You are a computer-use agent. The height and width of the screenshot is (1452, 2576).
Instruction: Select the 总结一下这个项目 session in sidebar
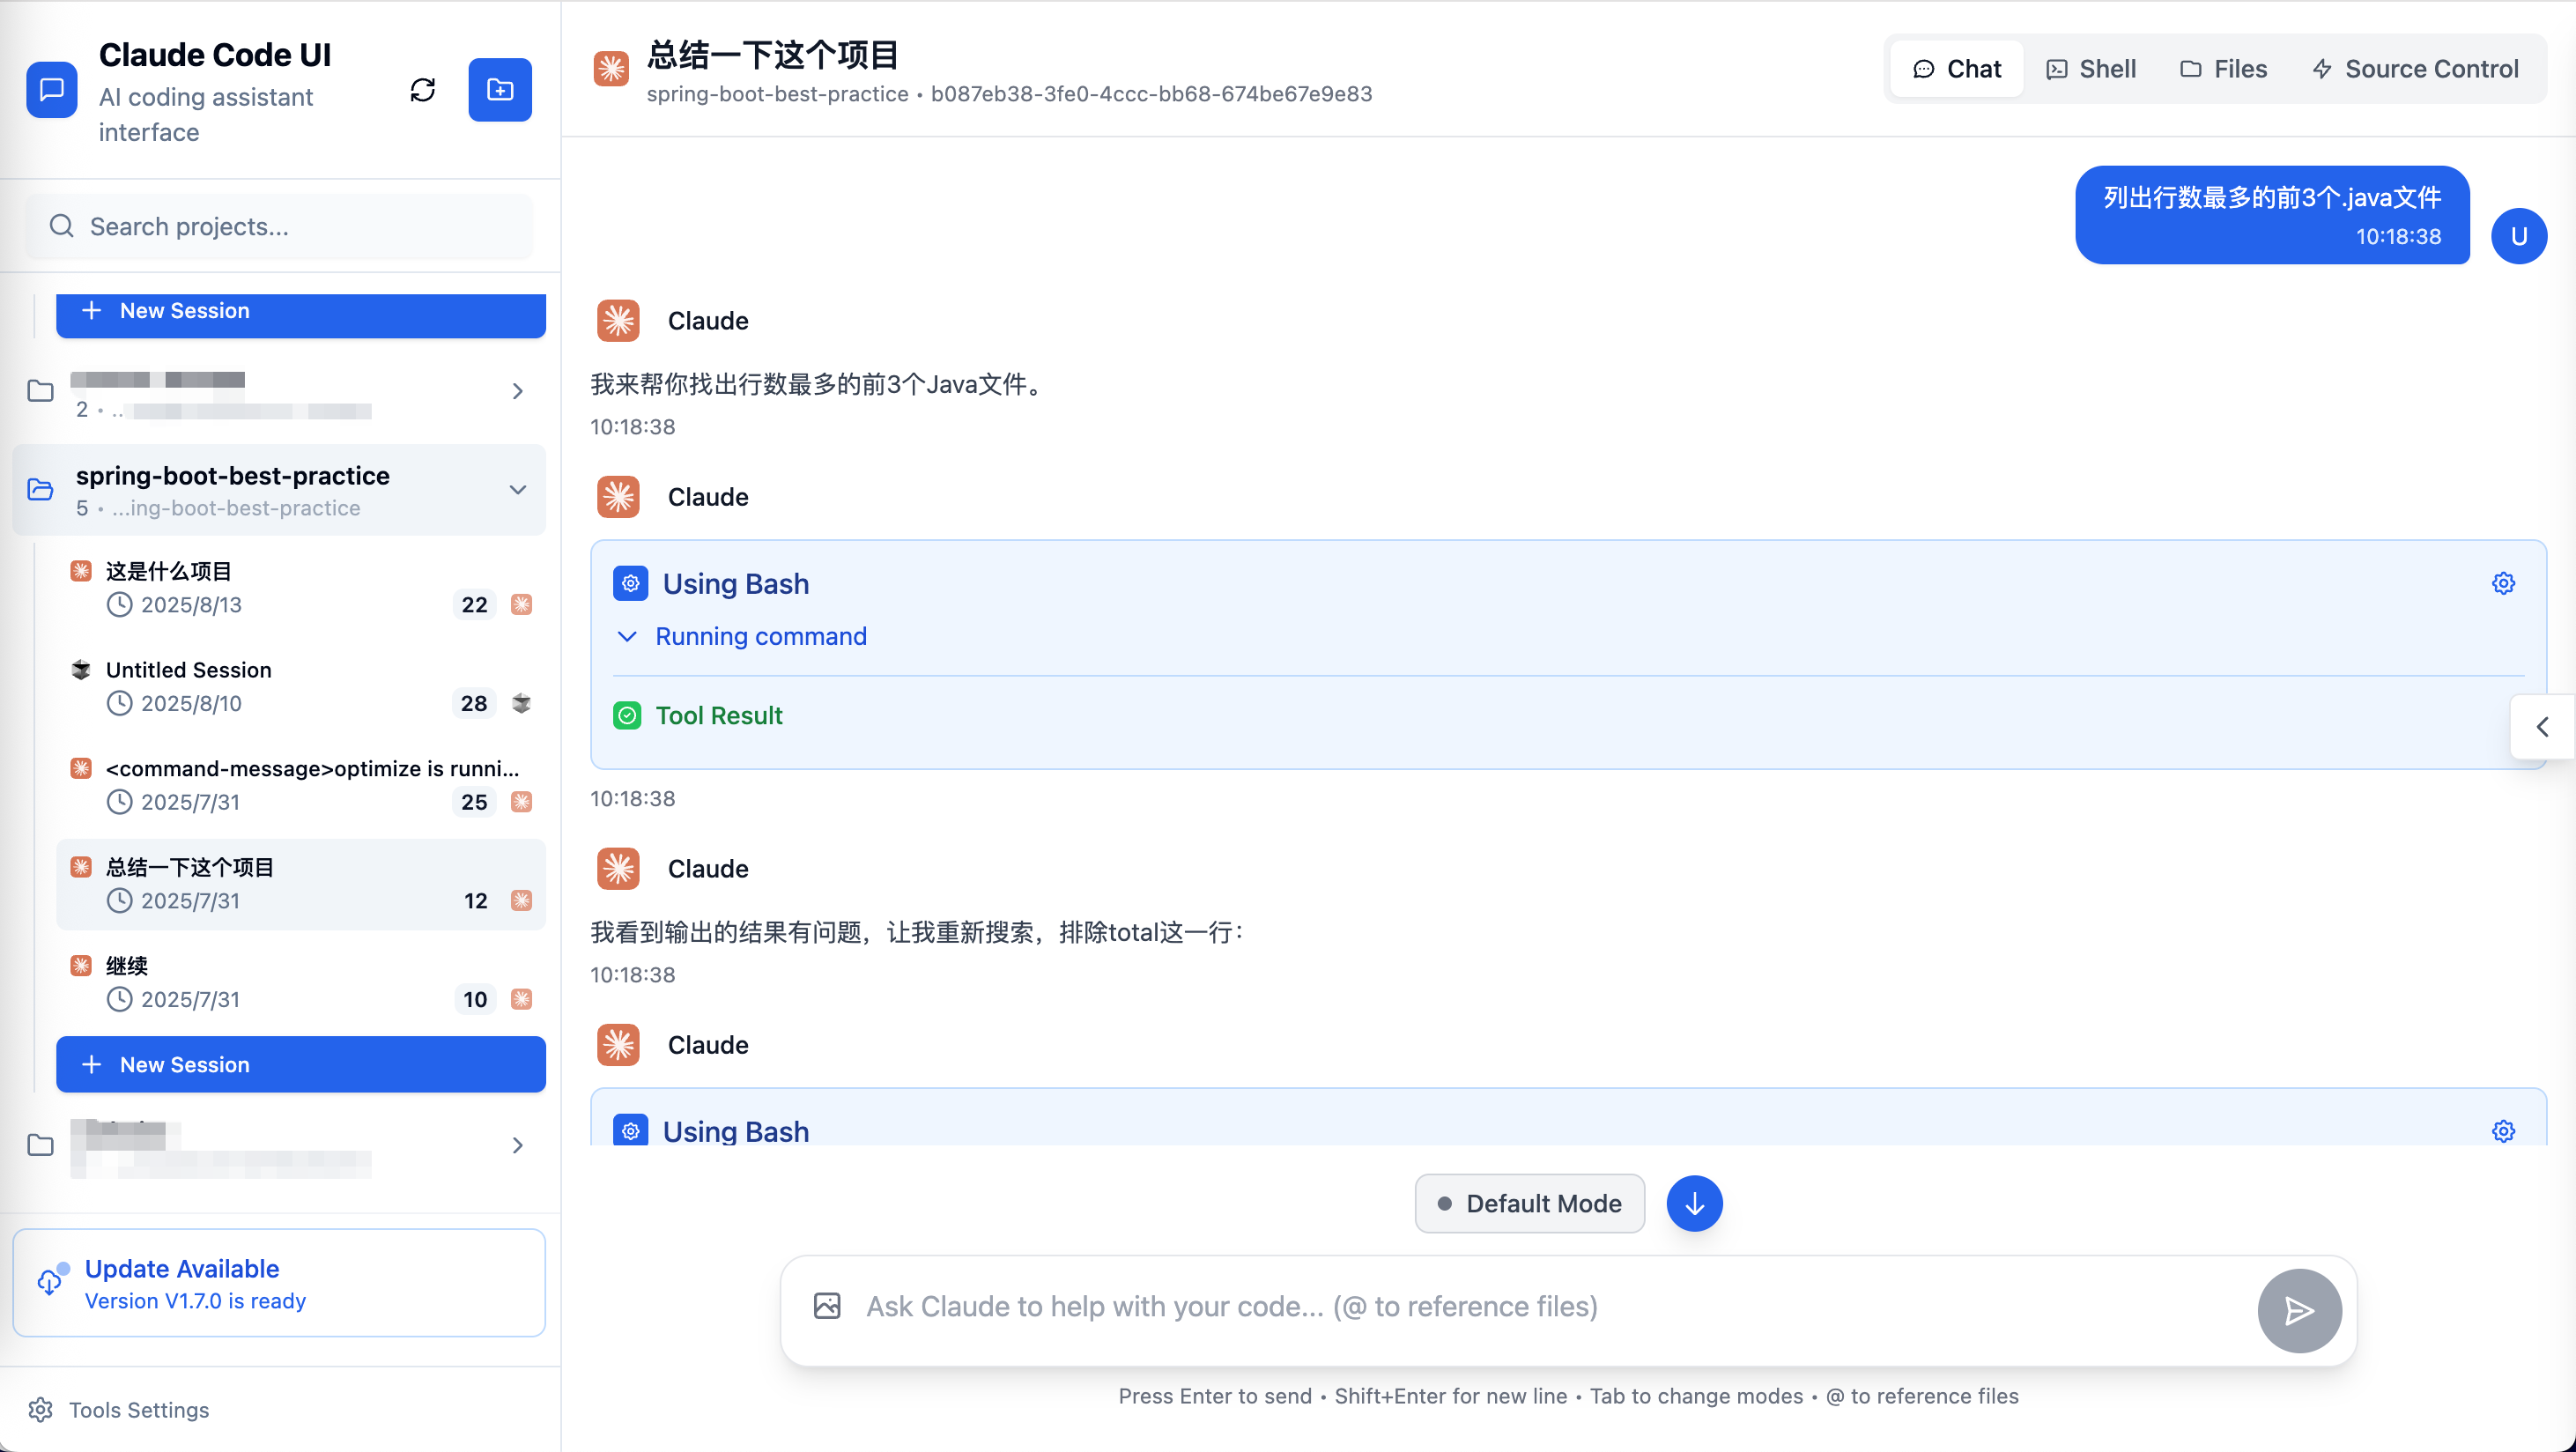coord(300,885)
